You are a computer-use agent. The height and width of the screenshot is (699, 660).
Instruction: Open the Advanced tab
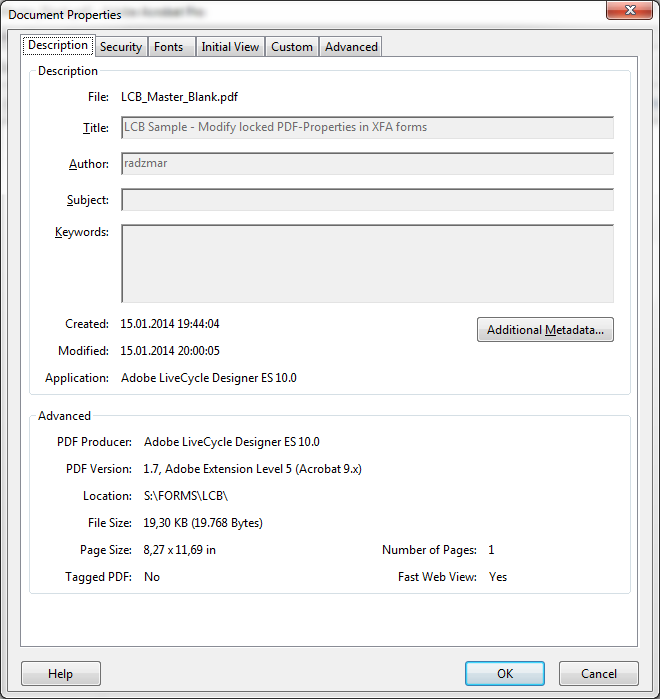coord(351,47)
